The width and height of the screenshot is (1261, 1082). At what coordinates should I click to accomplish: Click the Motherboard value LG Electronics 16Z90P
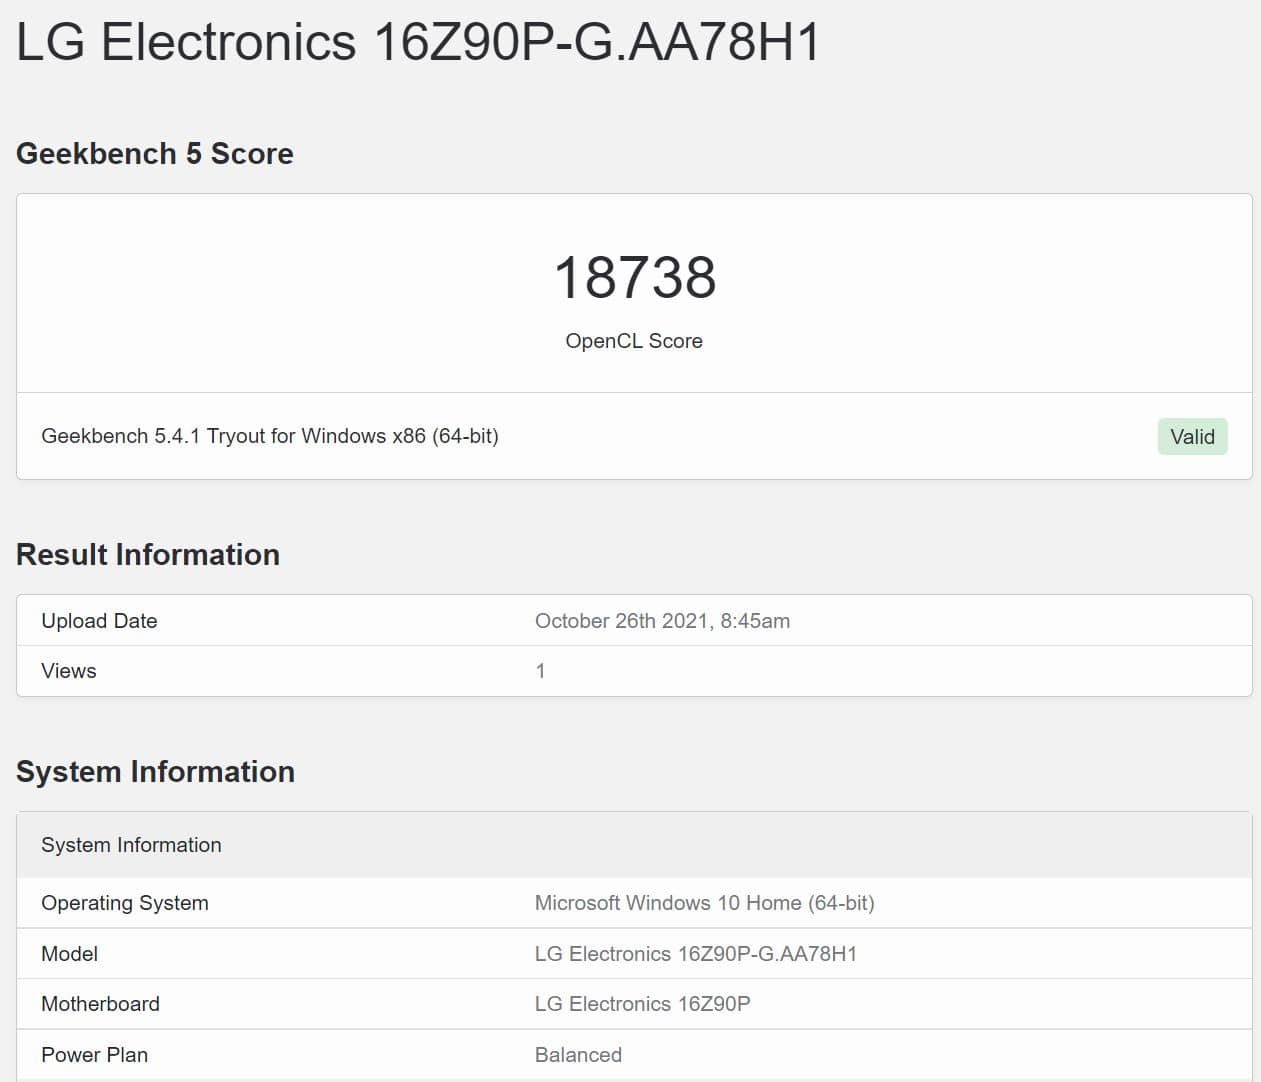643,1004
